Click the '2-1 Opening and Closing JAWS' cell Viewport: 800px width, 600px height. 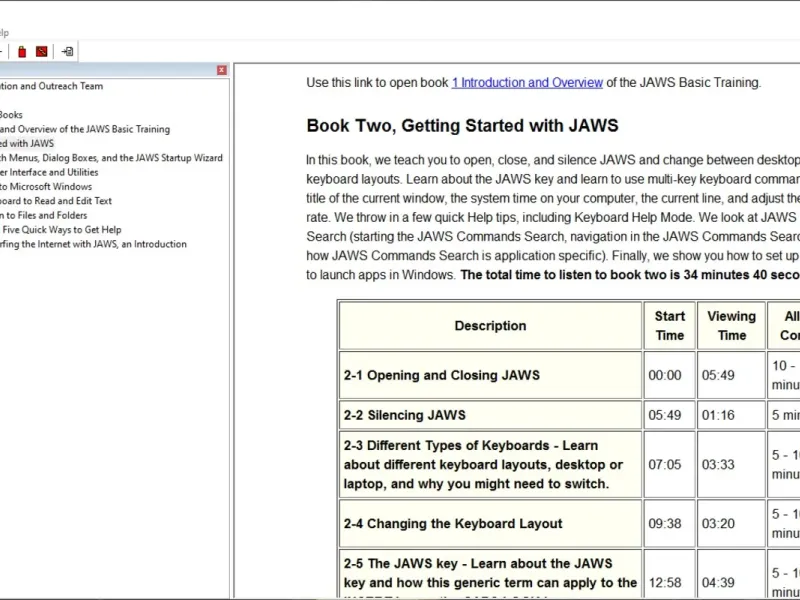coord(490,375)
